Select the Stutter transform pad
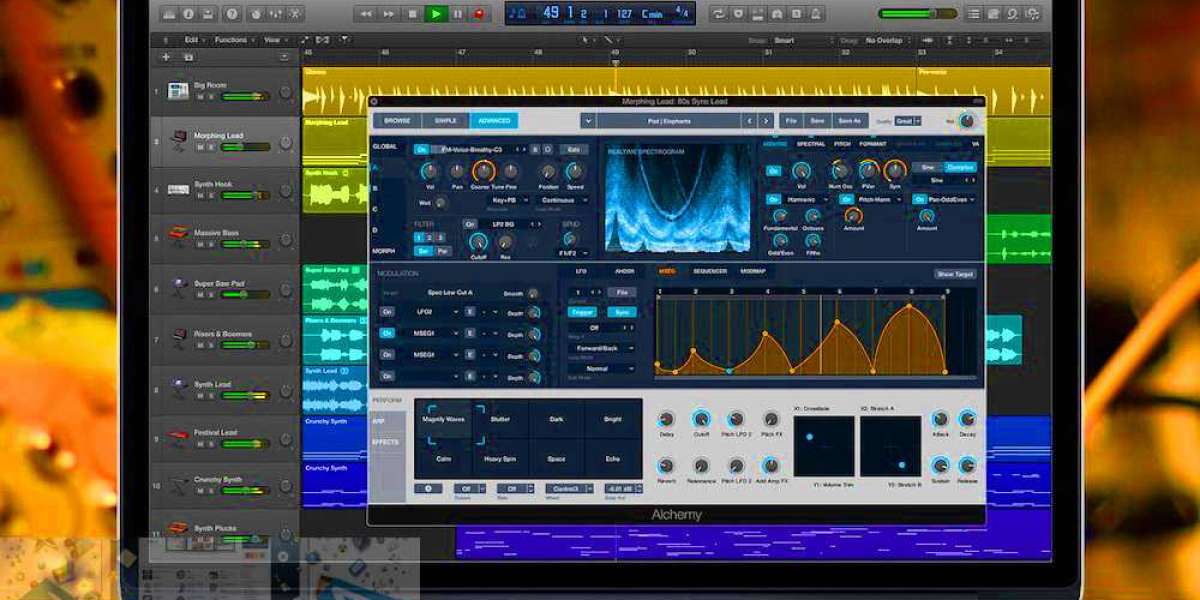1200x600 pixels. tap(500, 419)
